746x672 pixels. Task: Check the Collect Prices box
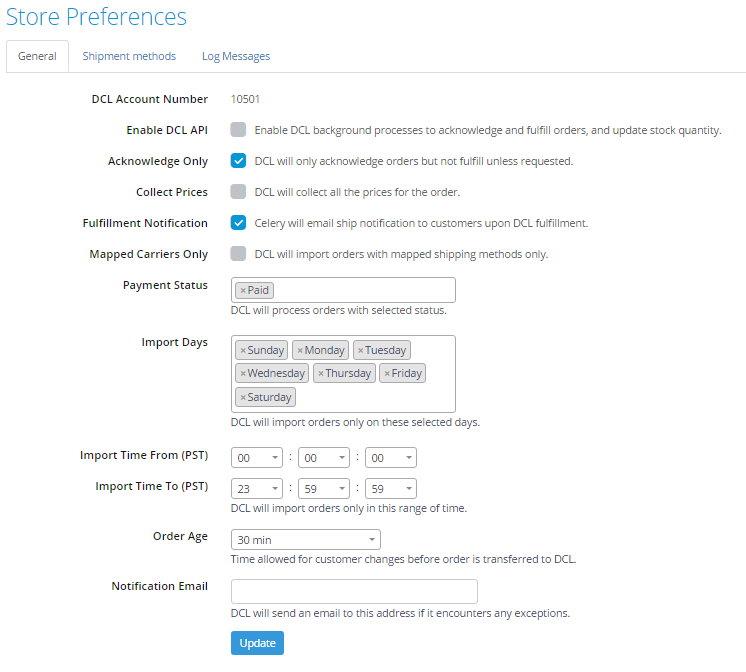point(238,191)
